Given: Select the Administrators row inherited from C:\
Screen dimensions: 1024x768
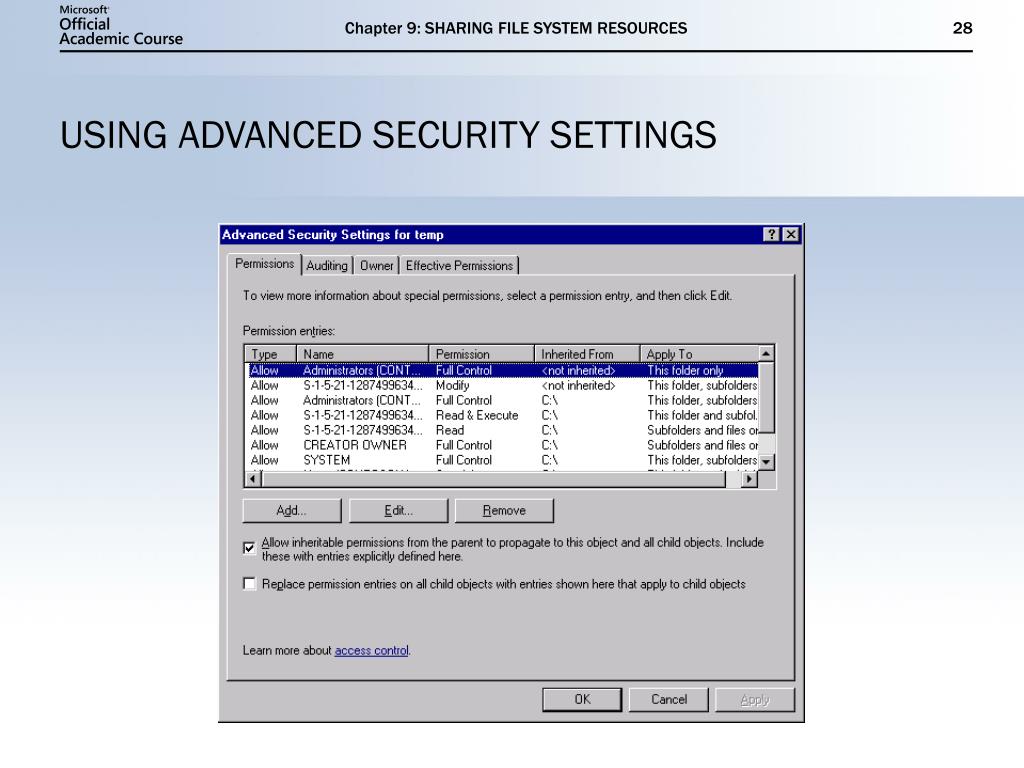Looking at the screenshot, I should coord(502,400).
